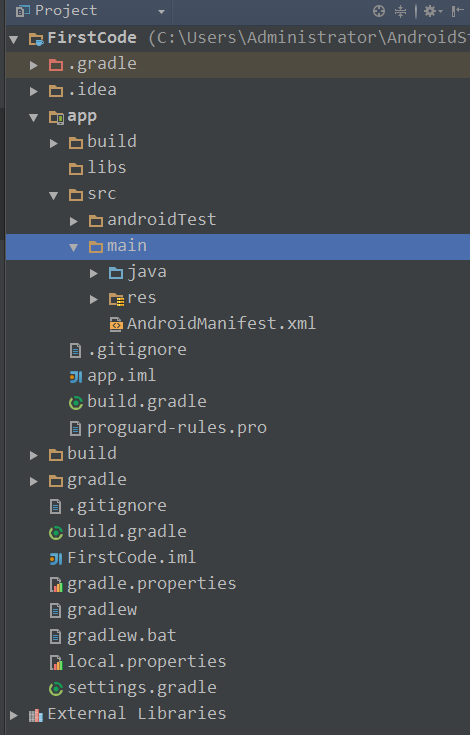Screen dimensions: 470x735
Task: Click the scroll from source crosshair icon
Action: 379,11
